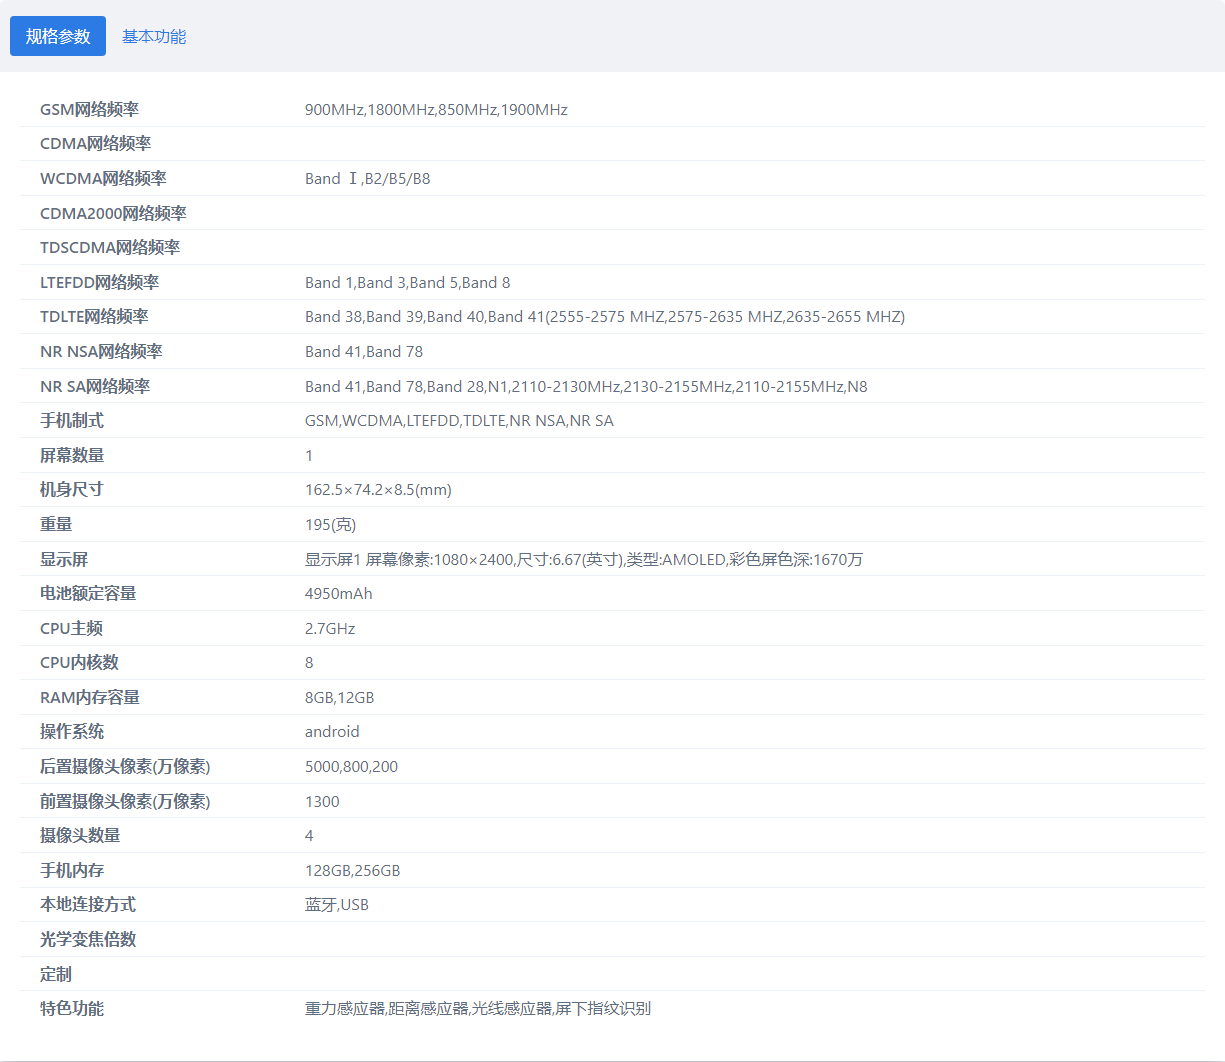Select the WCDMA网络频率 label
Image resolution: width=1225 pixels, height=1062 pixels.
click(103, 179)
